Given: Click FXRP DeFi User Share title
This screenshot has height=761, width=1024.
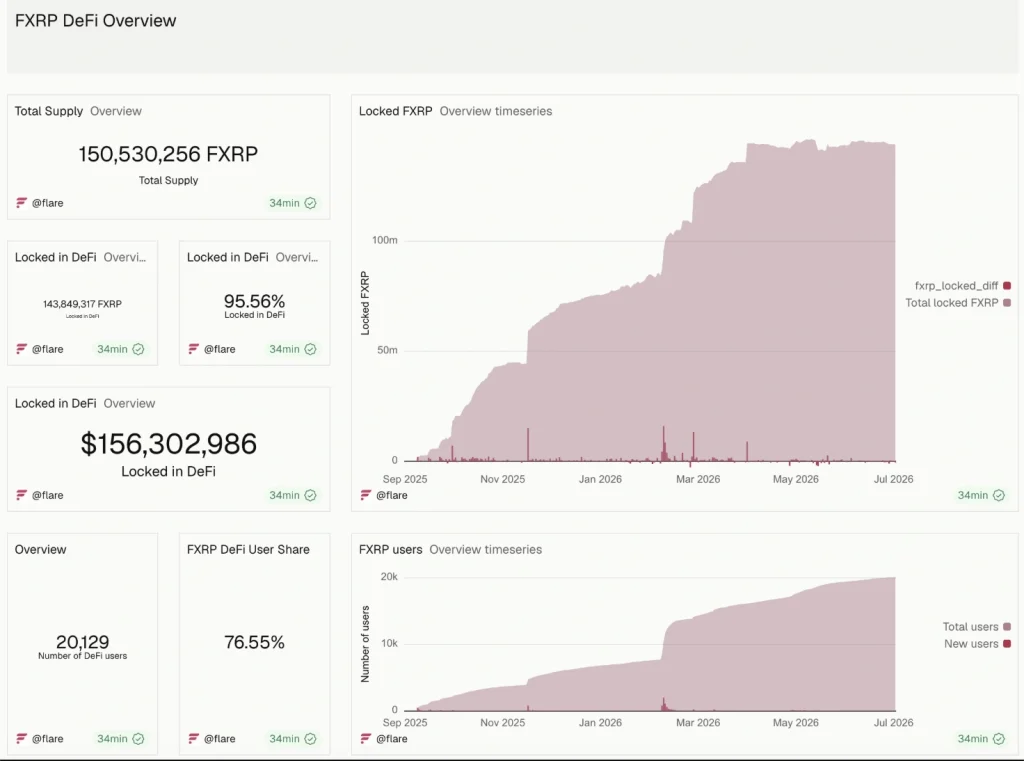Looking at the screenshot, I should point(248,549).
